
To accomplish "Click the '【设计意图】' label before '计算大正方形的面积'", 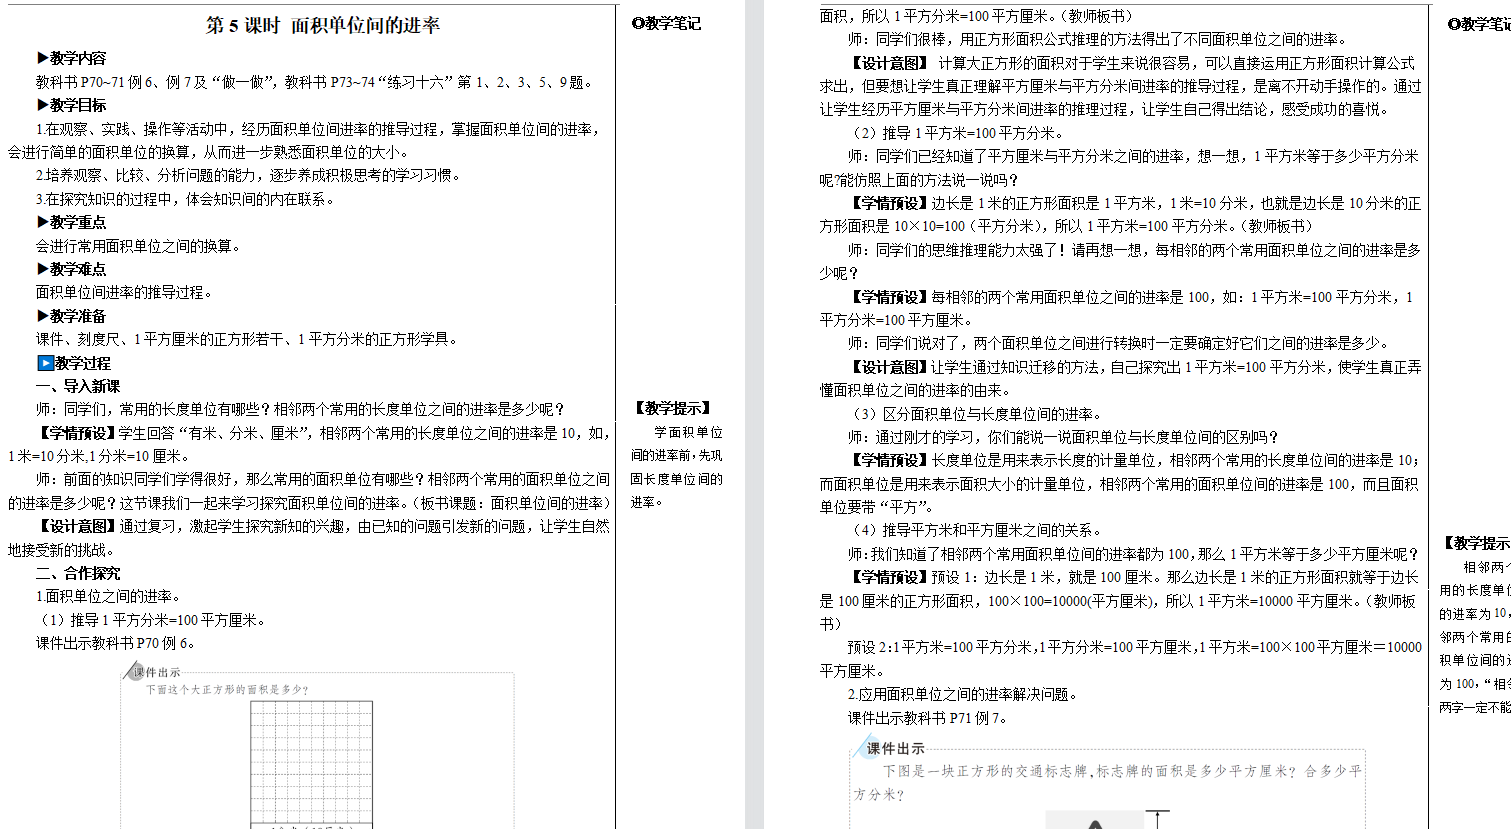I will click(889, 63).
